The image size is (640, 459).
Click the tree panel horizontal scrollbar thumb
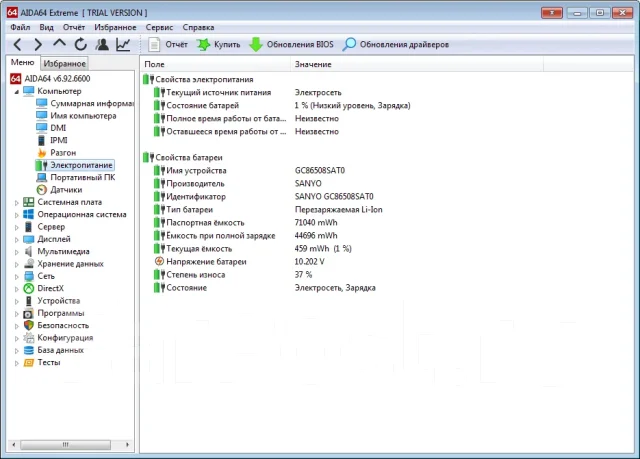(x=65, y=445)
